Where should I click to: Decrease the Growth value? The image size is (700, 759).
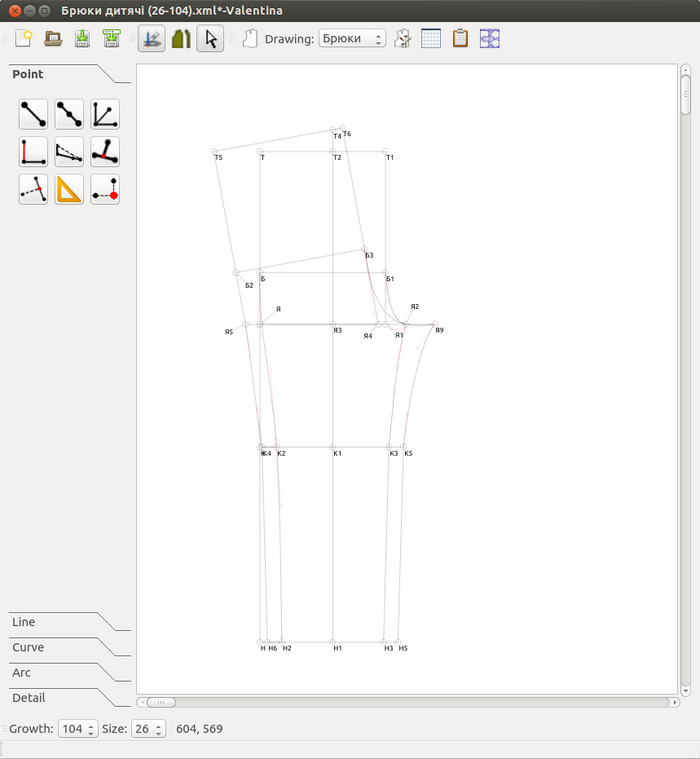click(91, 733)
